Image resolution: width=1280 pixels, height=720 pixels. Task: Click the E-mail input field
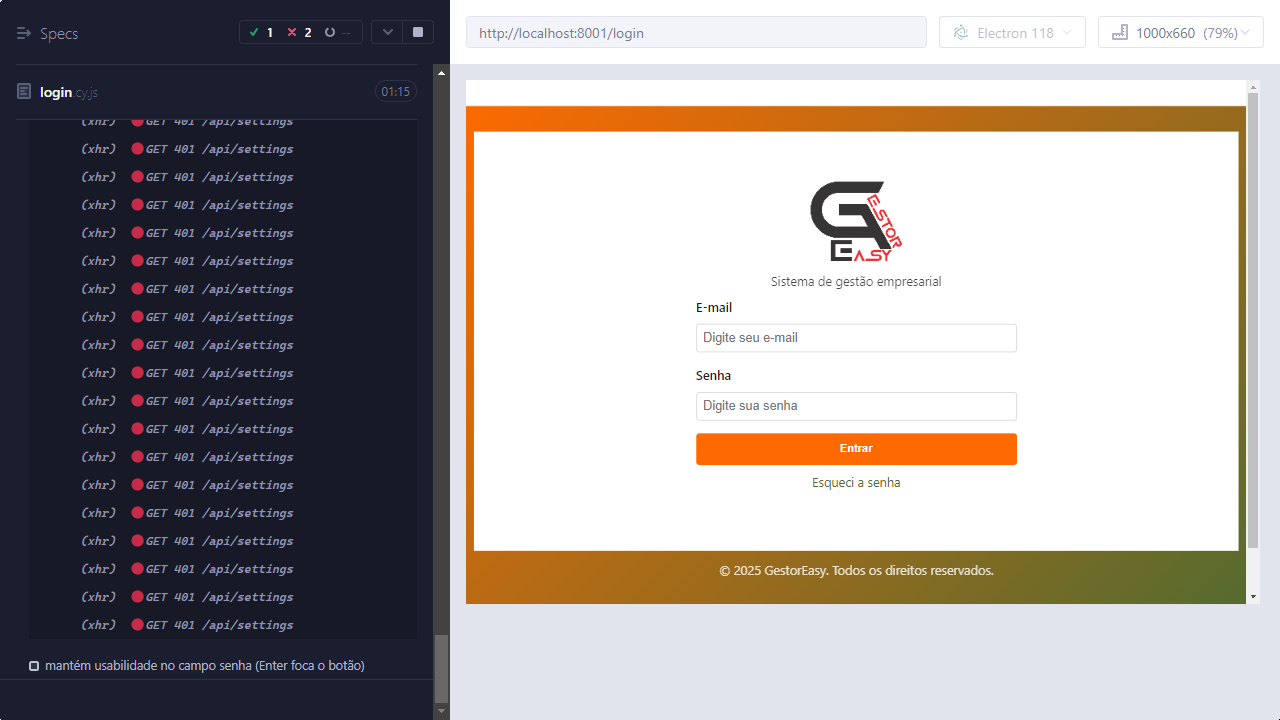856,338
